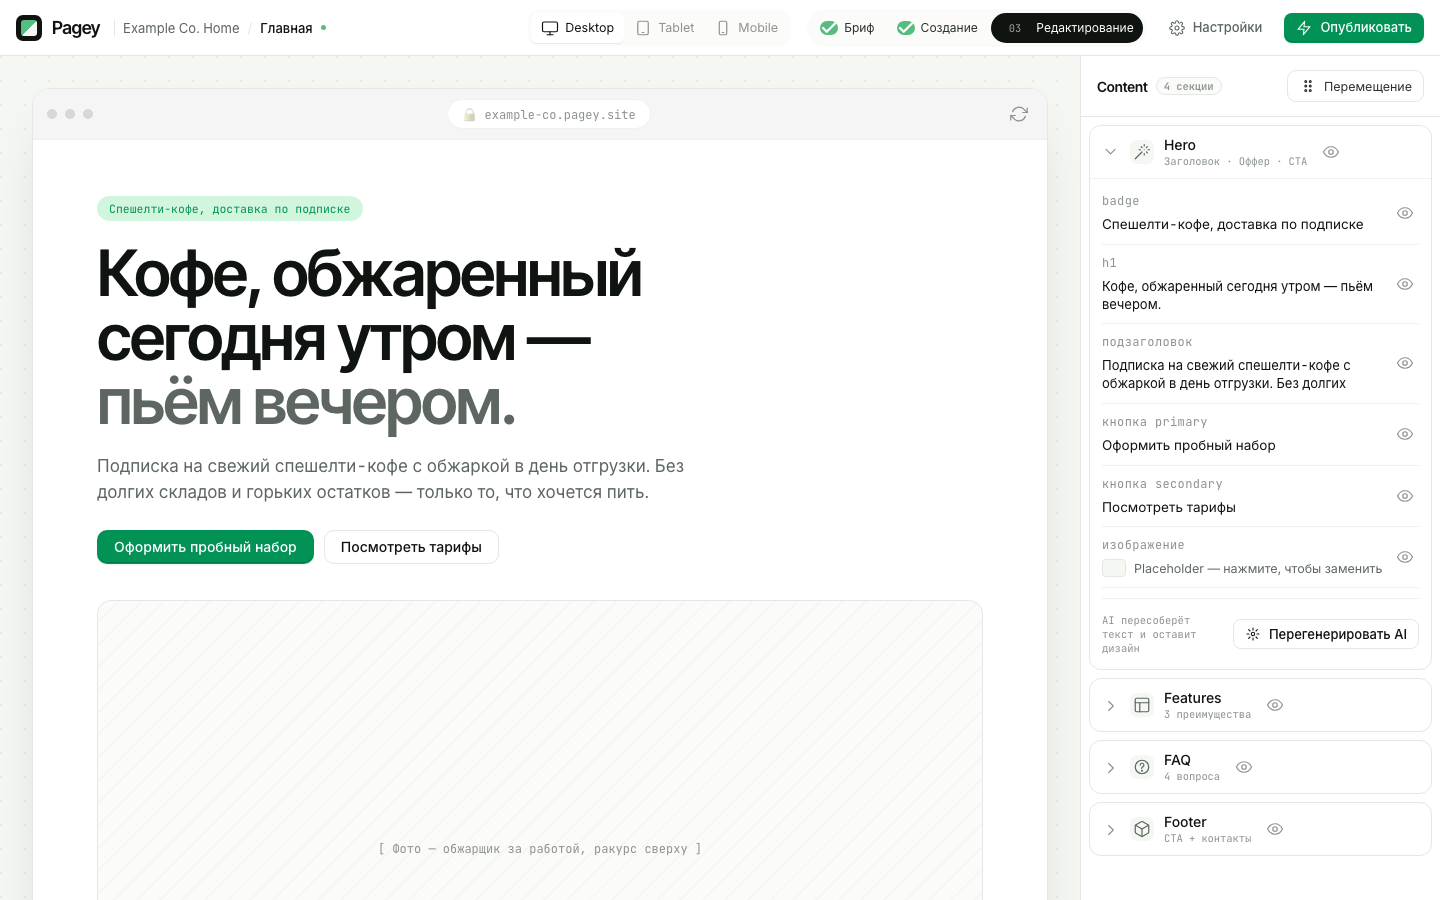Screen dimensions: 1440x900
Task: Click the hero subtitle paragraph in preview
Action: click(x=390, y=479)
